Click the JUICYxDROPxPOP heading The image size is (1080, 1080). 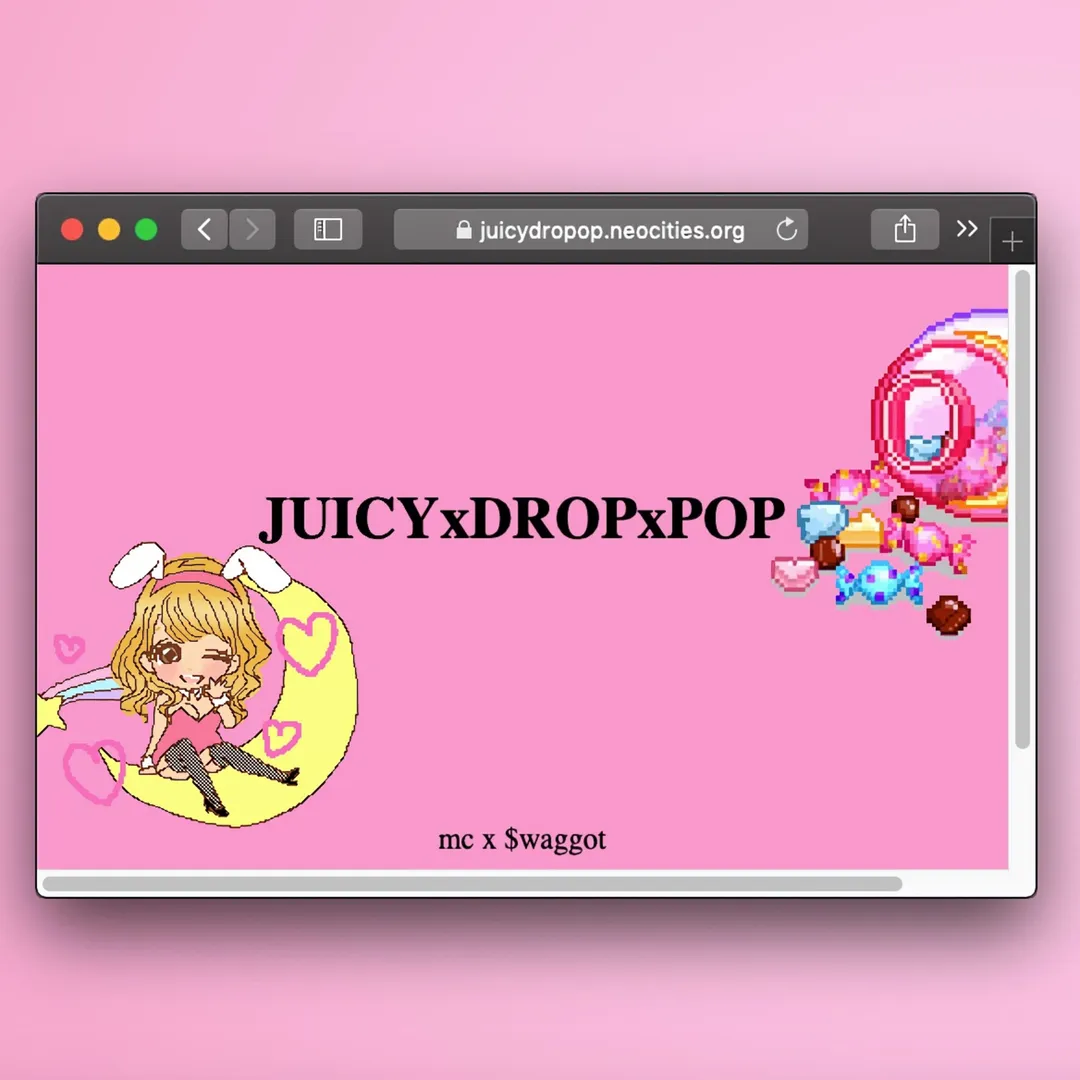click(521, 518)
